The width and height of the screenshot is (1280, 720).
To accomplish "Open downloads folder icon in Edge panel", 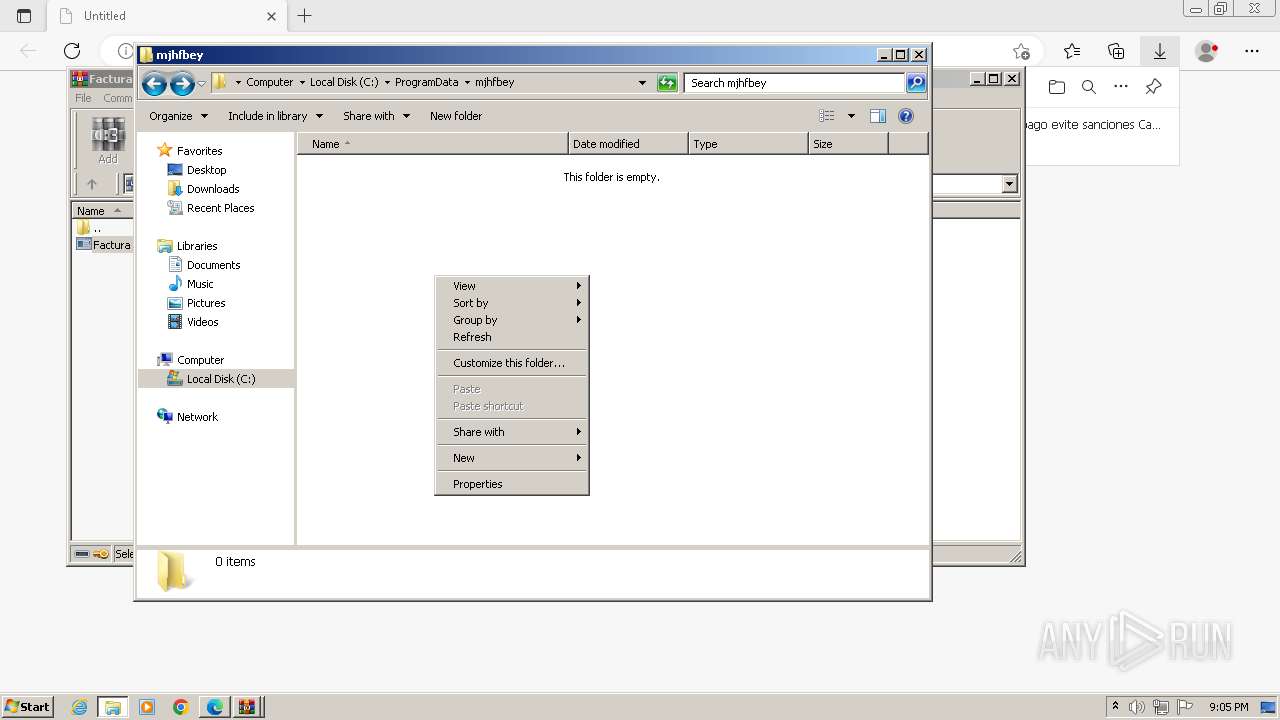I will 1057,87.
